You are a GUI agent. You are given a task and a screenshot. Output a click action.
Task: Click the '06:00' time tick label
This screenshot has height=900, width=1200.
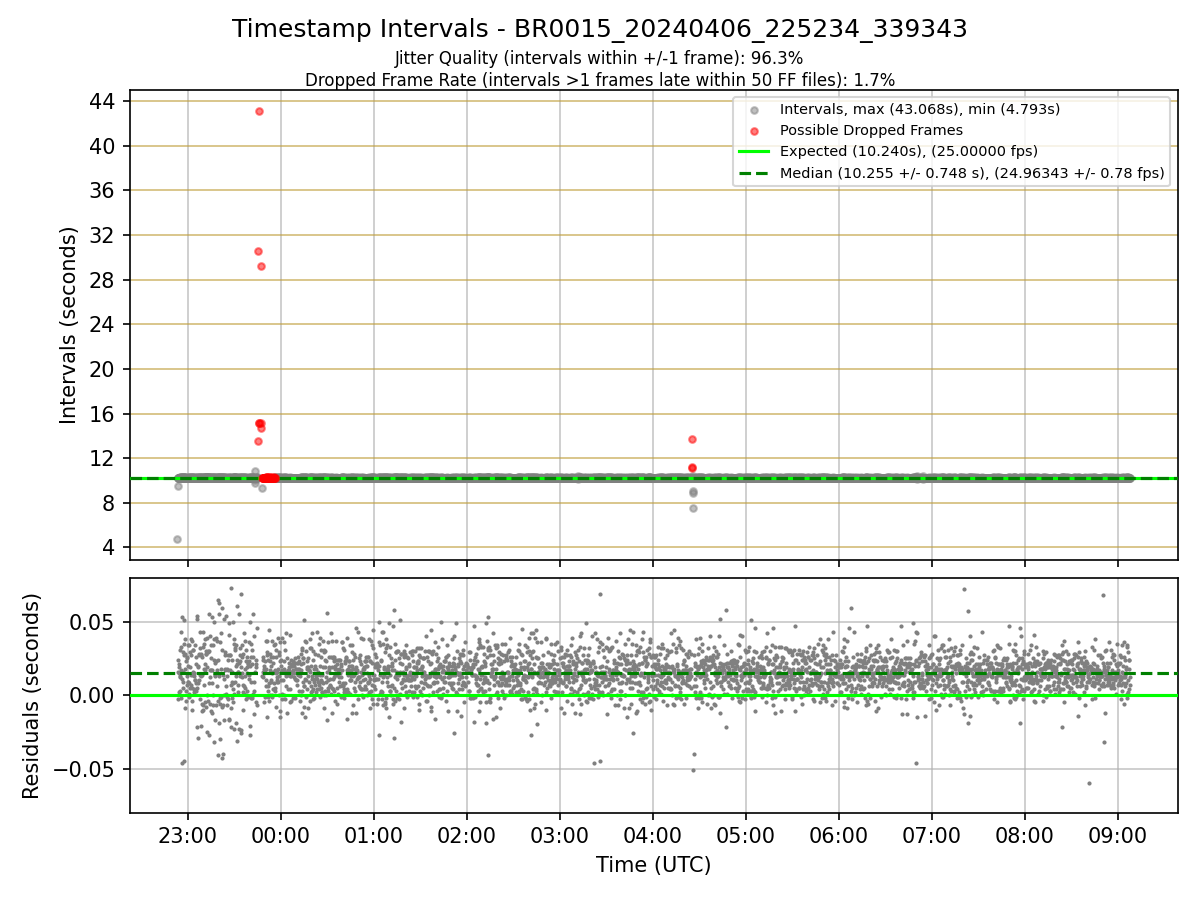point(838,836)
